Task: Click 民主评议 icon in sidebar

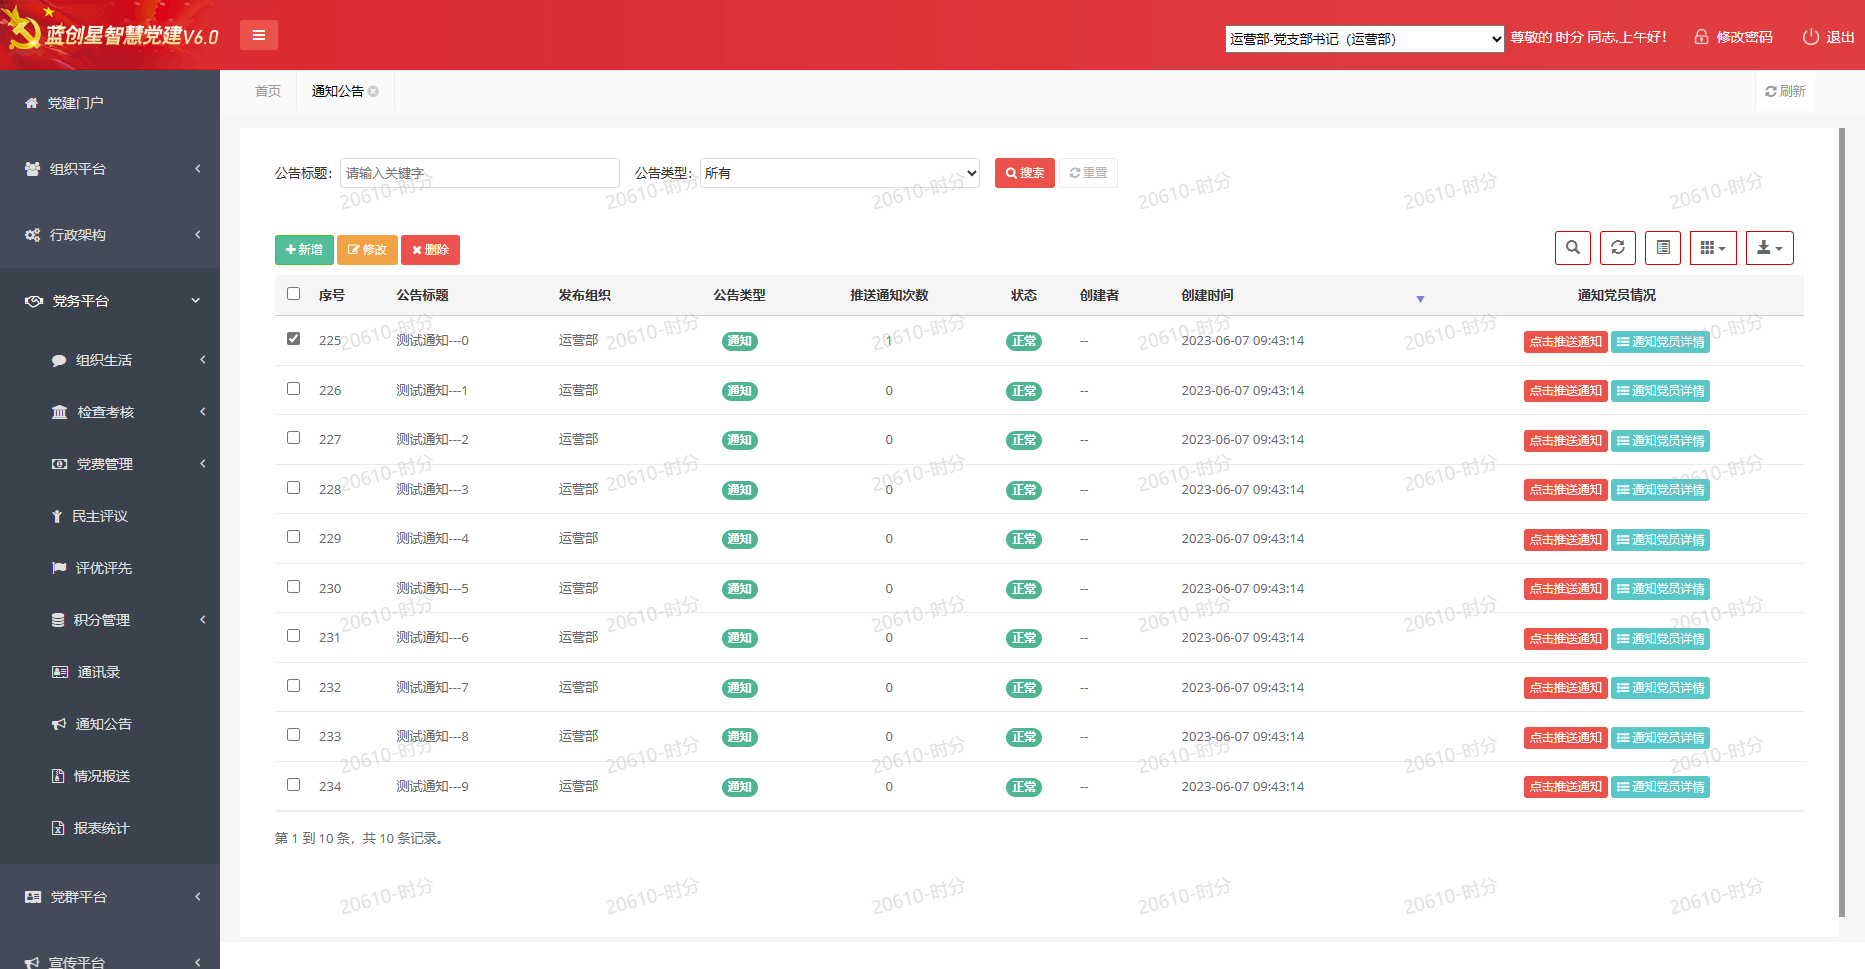Action: pos(57,516)
